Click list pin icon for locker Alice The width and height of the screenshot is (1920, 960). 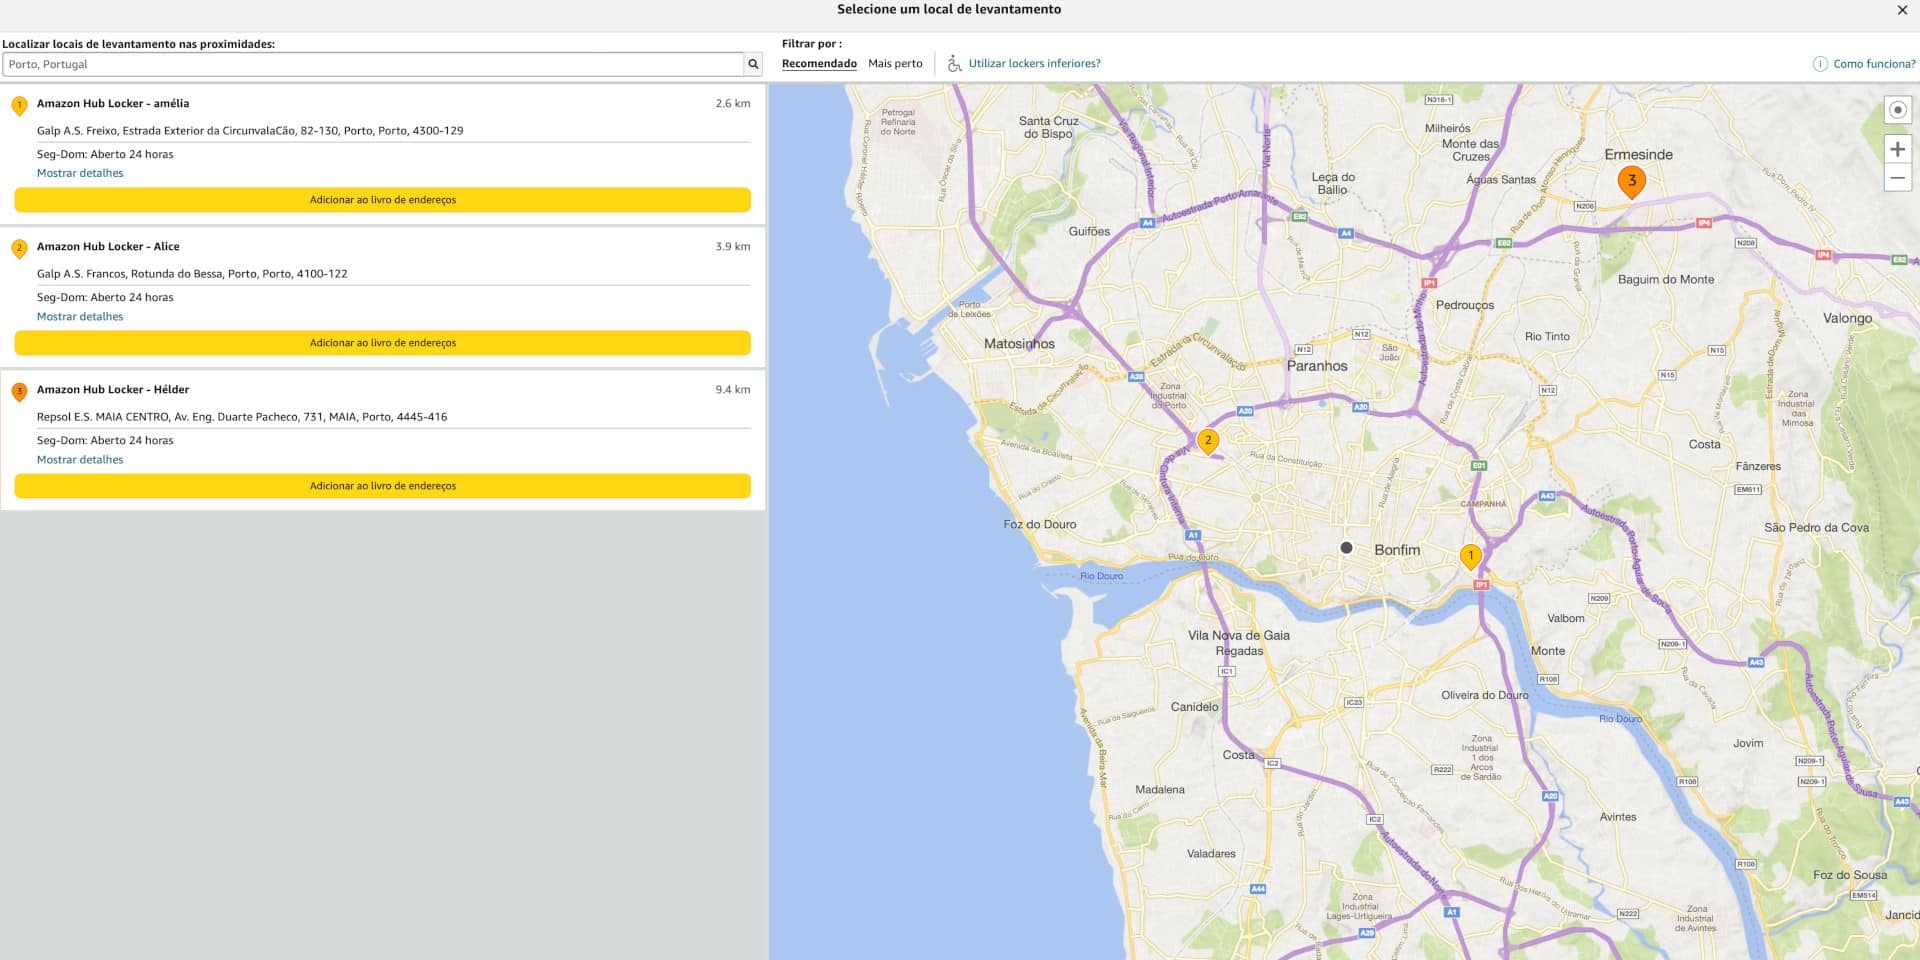click(x=19, y=248)
